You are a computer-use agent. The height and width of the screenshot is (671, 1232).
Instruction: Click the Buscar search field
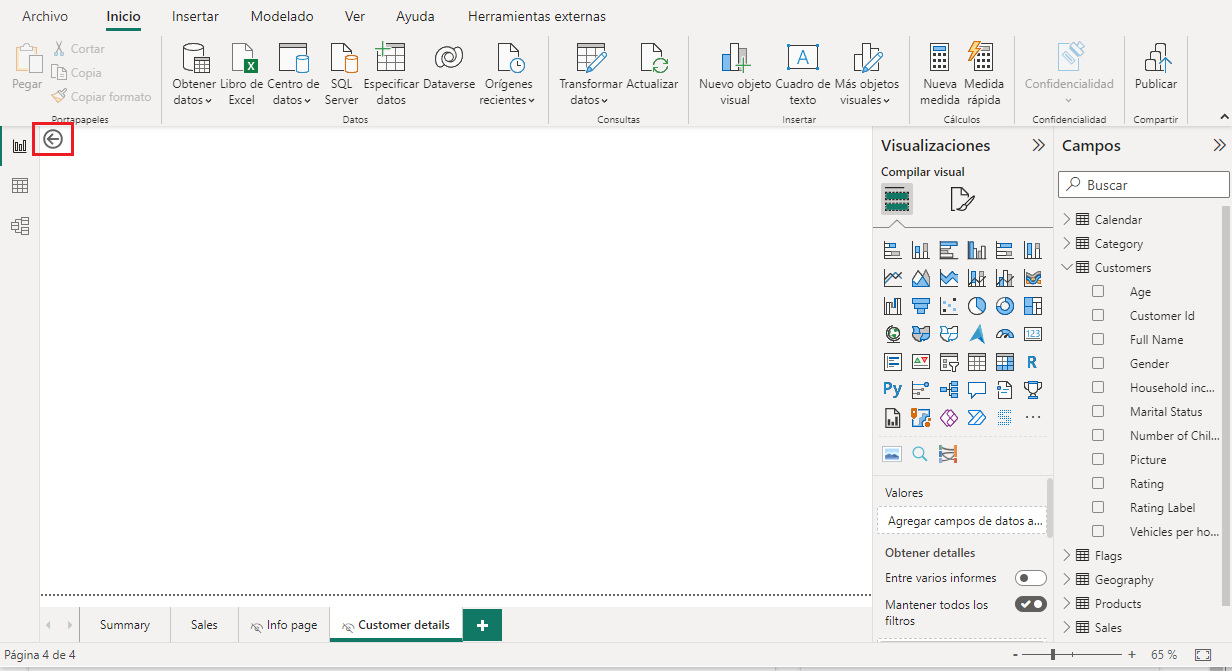1150,185
